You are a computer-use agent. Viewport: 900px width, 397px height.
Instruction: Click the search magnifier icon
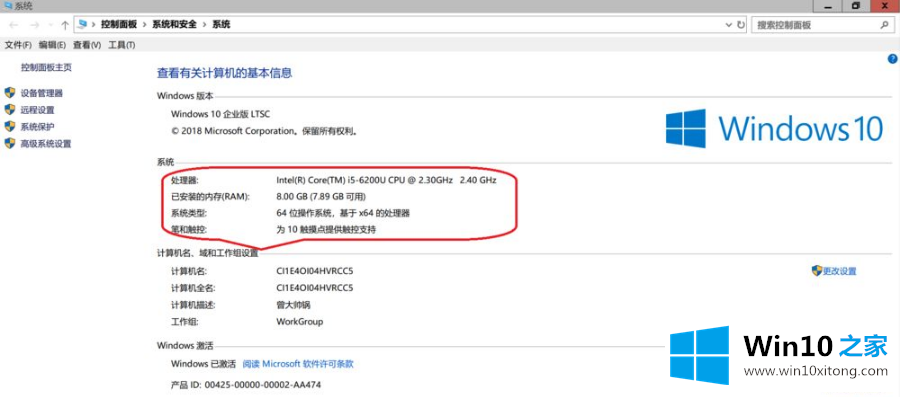(x=884, y=25)
